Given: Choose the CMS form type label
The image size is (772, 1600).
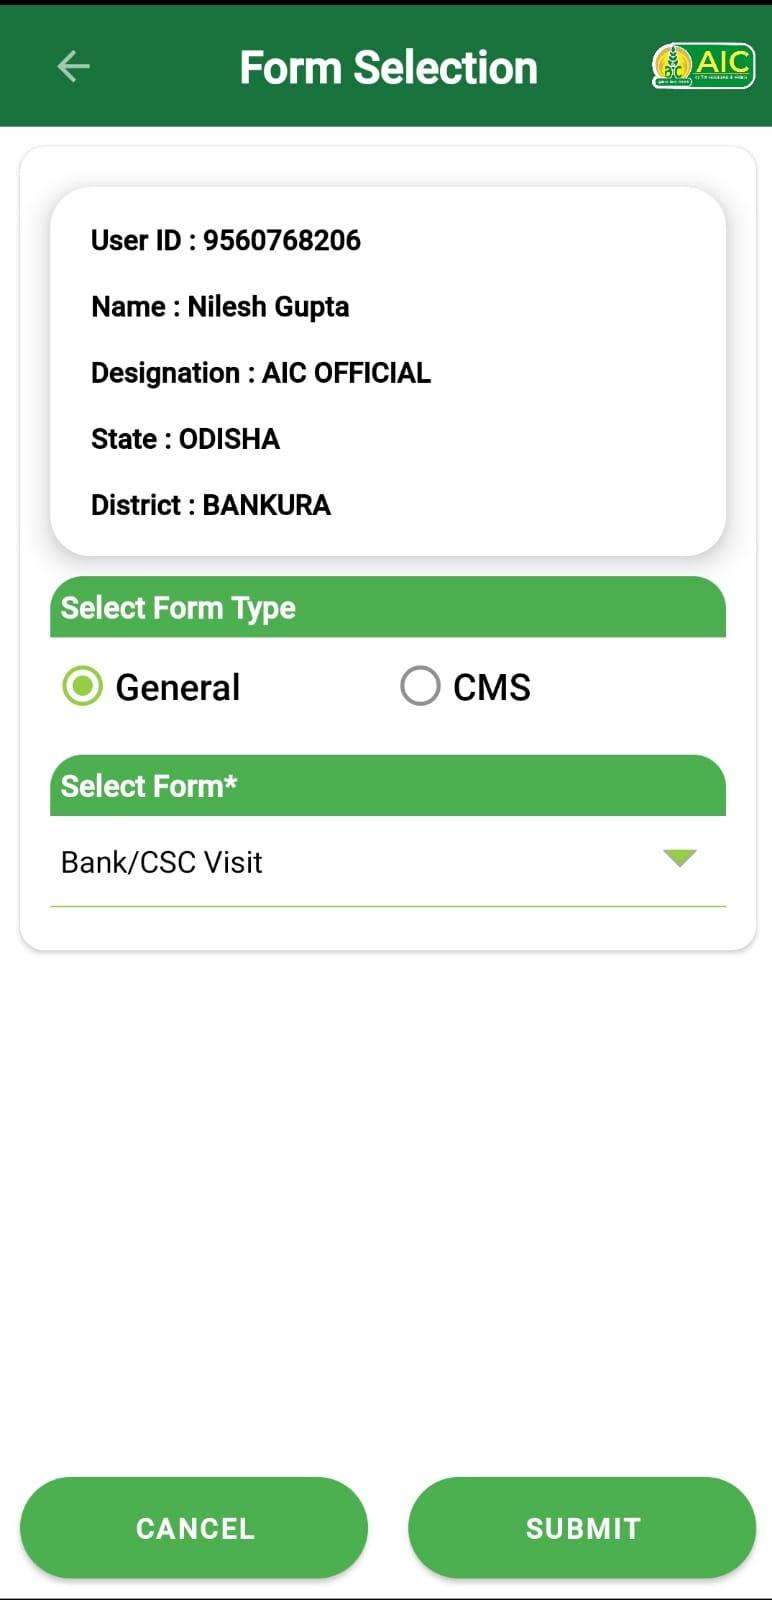Looking at the screenshot, I should tap(491, 688).
